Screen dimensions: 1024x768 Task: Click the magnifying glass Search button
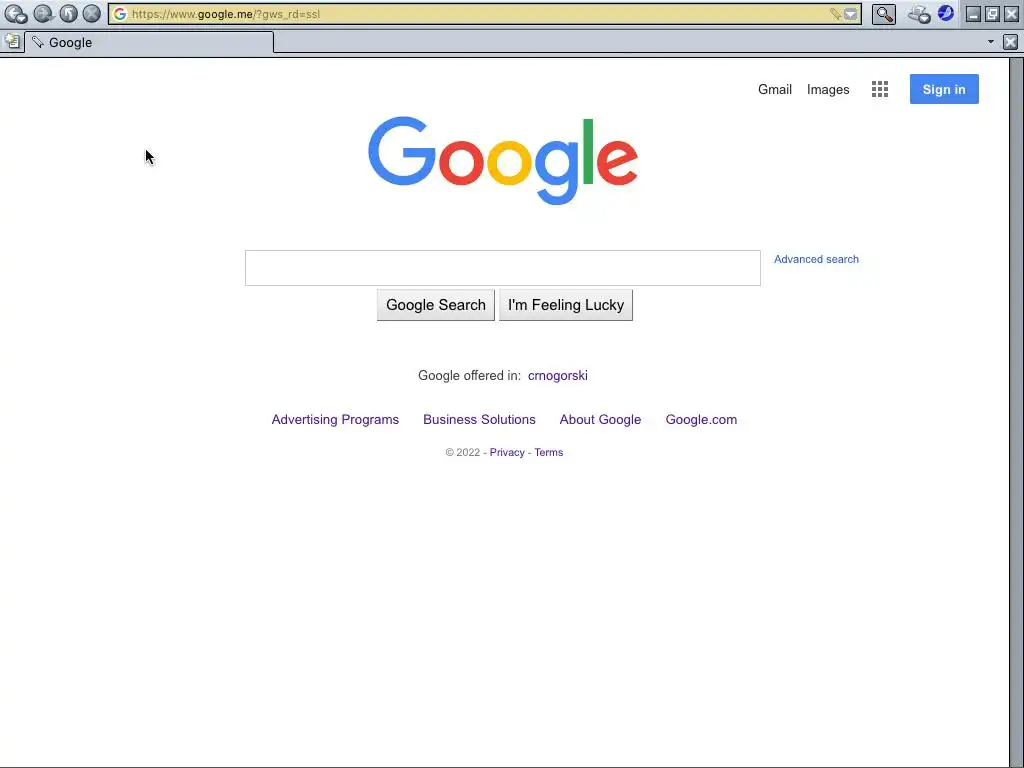point(884,14)
